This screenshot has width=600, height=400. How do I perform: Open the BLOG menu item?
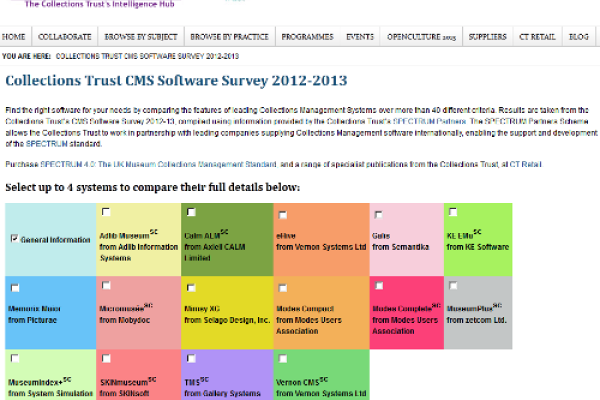tap(579, 37)
